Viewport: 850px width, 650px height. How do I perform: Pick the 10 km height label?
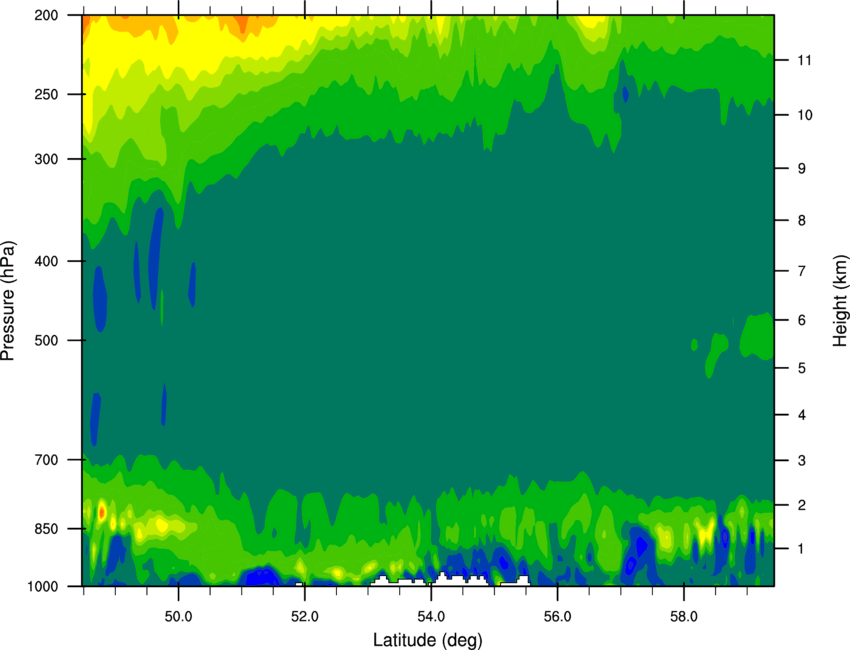point(805,115)
